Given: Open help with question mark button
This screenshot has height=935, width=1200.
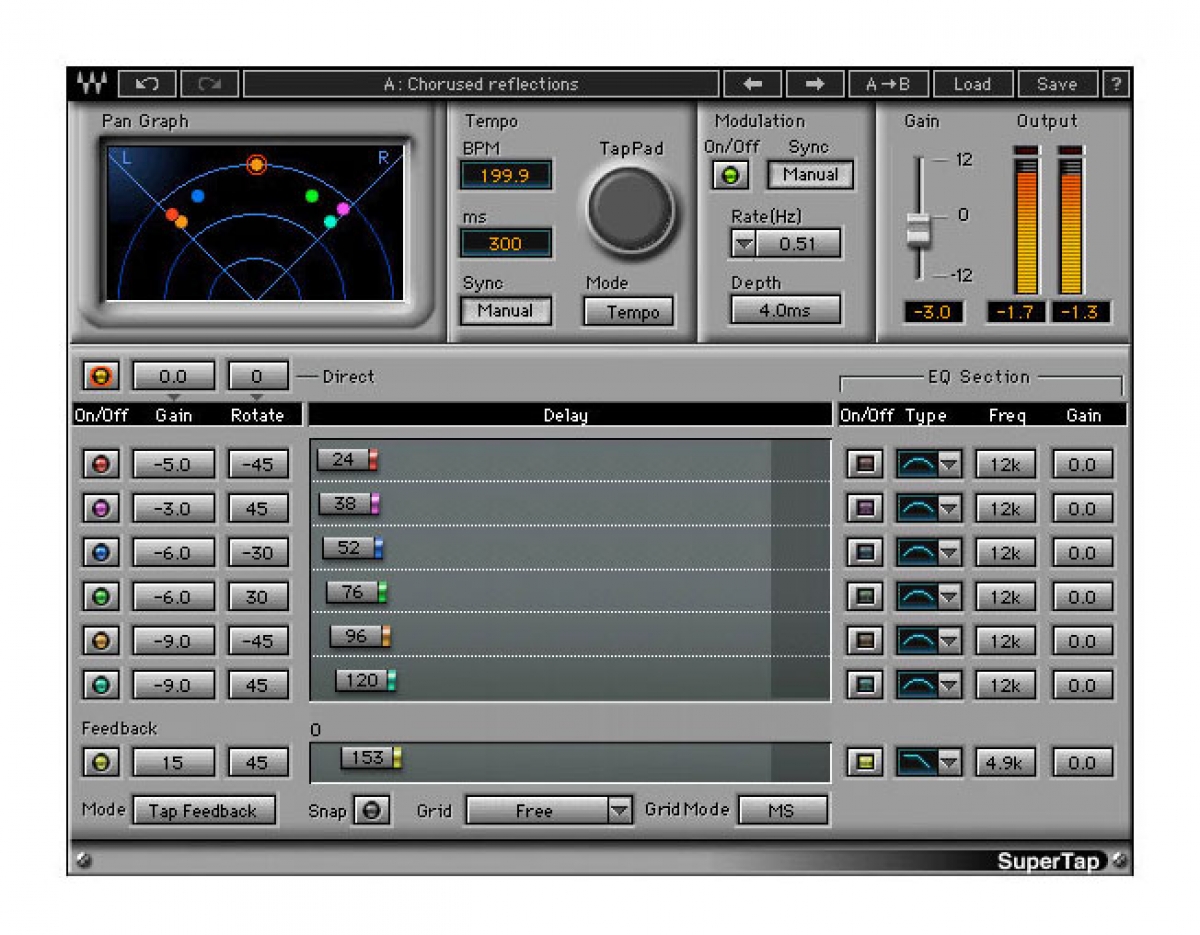Looking at the screenshot, I should (1115, 84).
